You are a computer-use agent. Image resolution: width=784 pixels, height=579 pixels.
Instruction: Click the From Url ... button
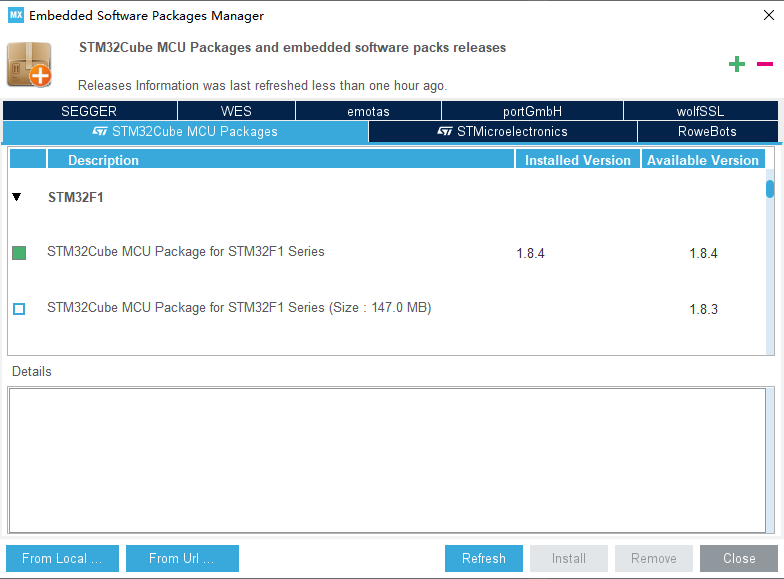(x=182, y=558)
